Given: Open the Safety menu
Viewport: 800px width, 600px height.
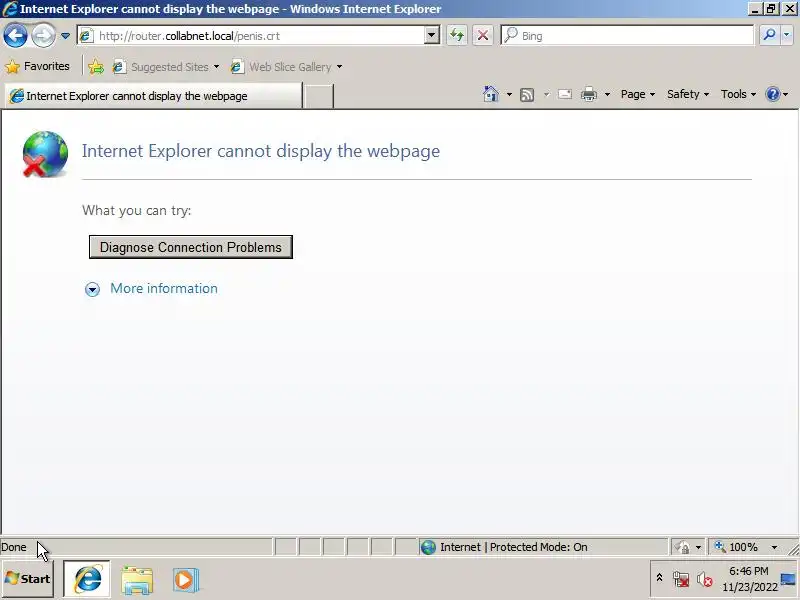Looking at the screenshot, I should [688, 94].
